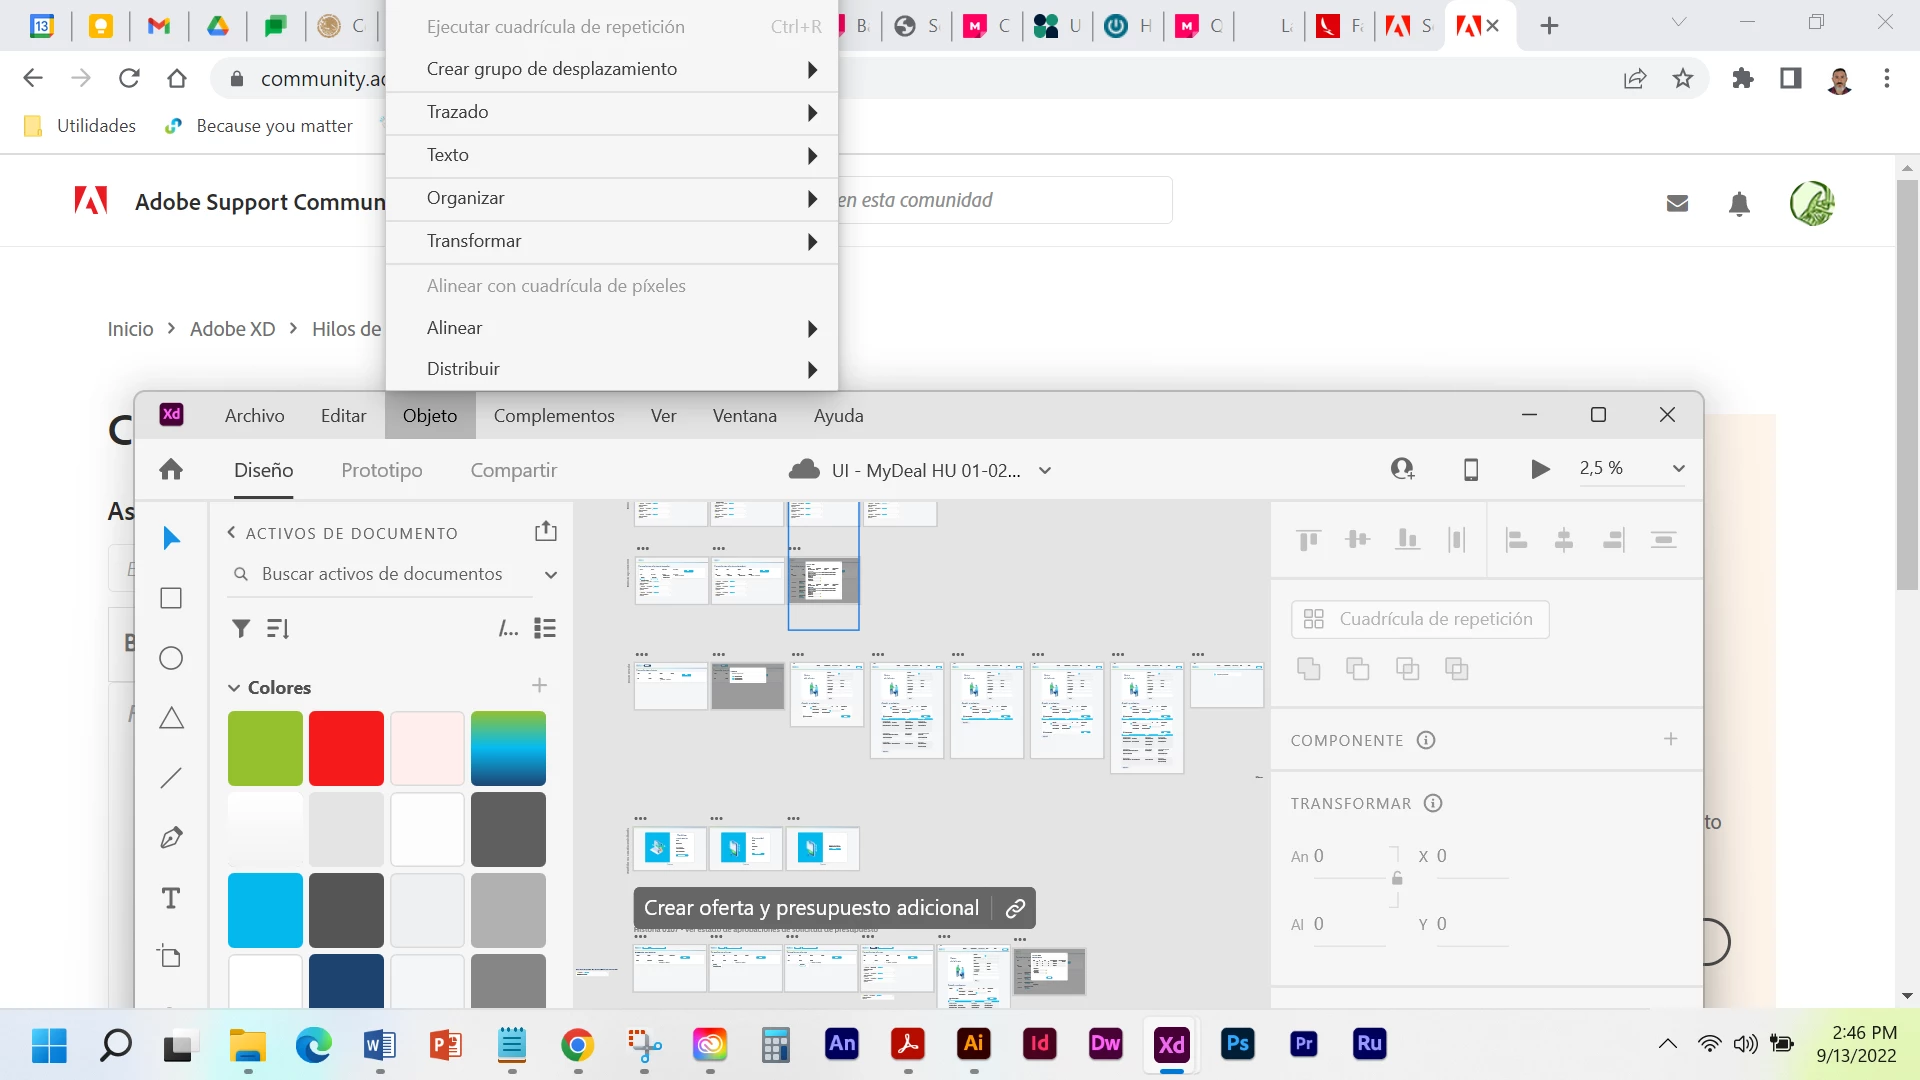Toggle the aspect ratio lock

(x=1397, y=878)
